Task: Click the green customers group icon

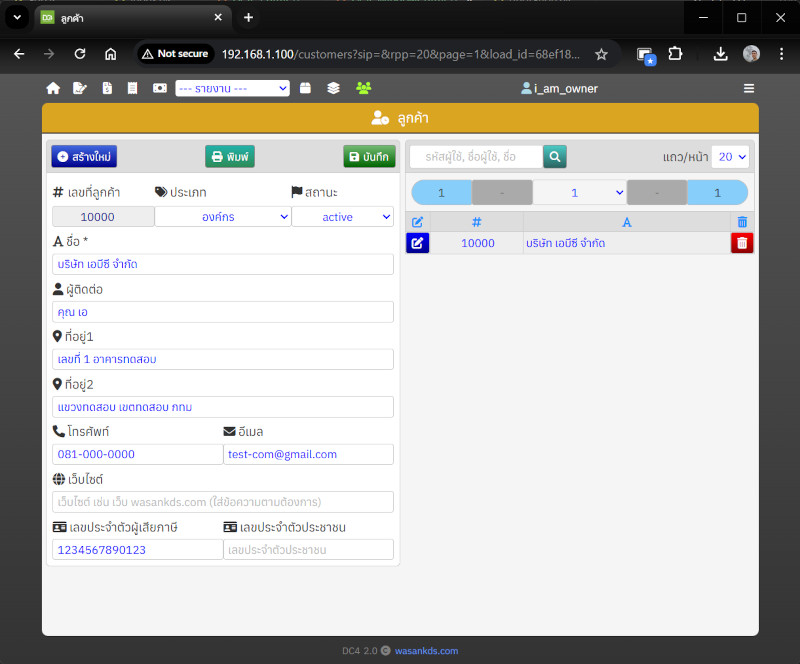Action: click(x=363, y=88)
